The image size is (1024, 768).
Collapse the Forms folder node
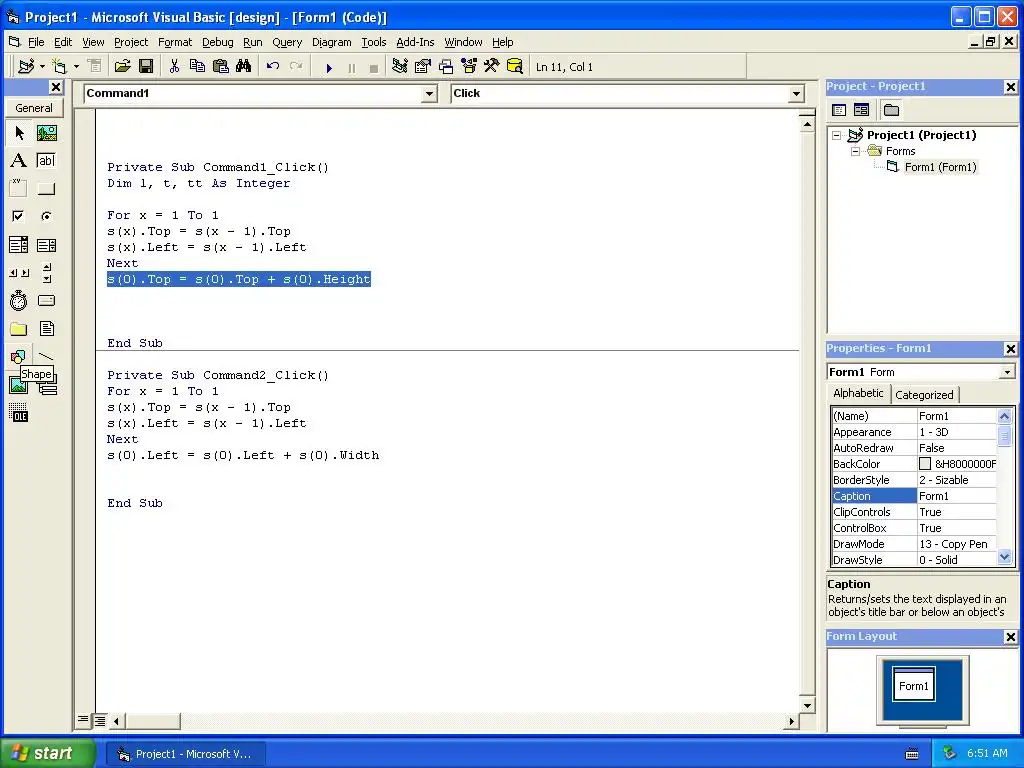[856, 152]
